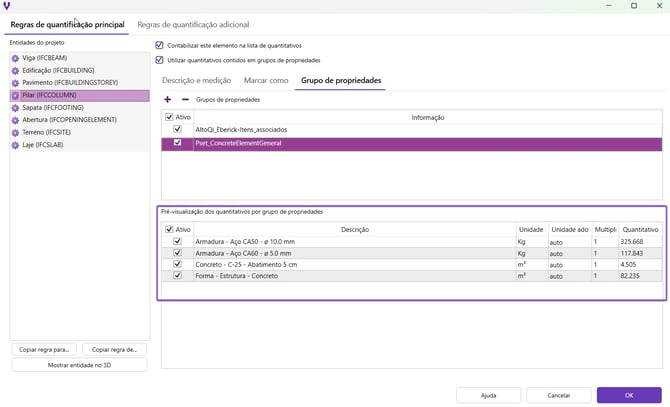
Task: Click Descrição column header in preview table
Action: point(355,230)
